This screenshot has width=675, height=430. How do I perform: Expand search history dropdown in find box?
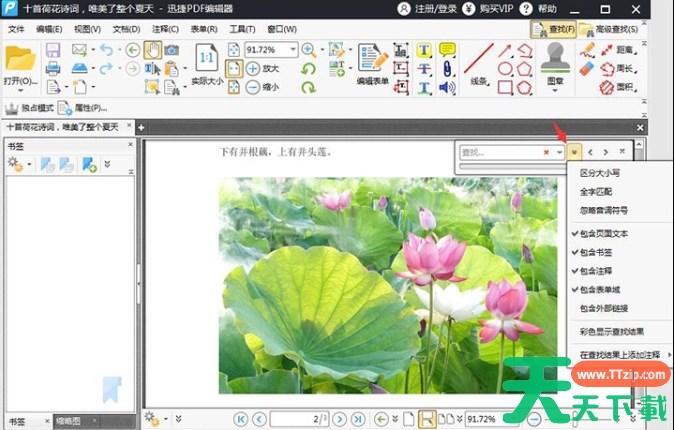click(x=559, y=152)
